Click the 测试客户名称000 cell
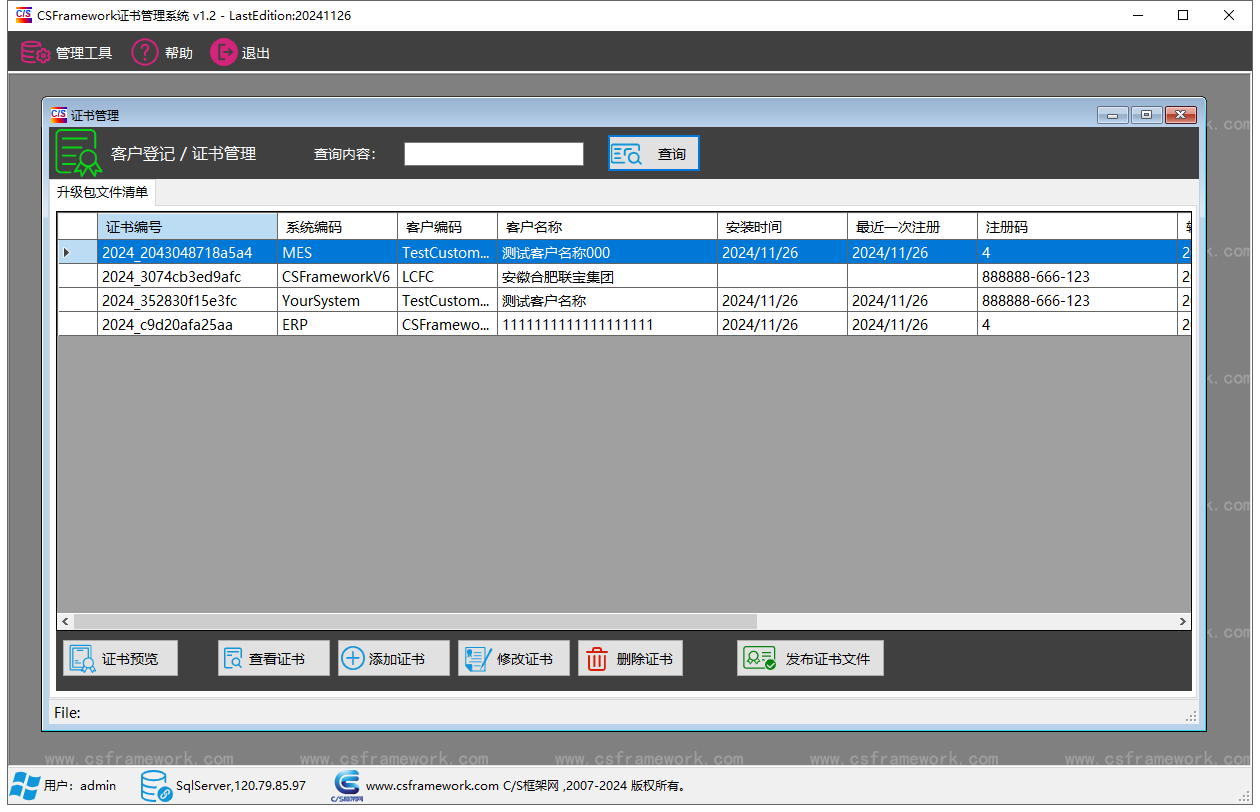This screenshot has width=1260, height=812. click(x=607, y=253)
